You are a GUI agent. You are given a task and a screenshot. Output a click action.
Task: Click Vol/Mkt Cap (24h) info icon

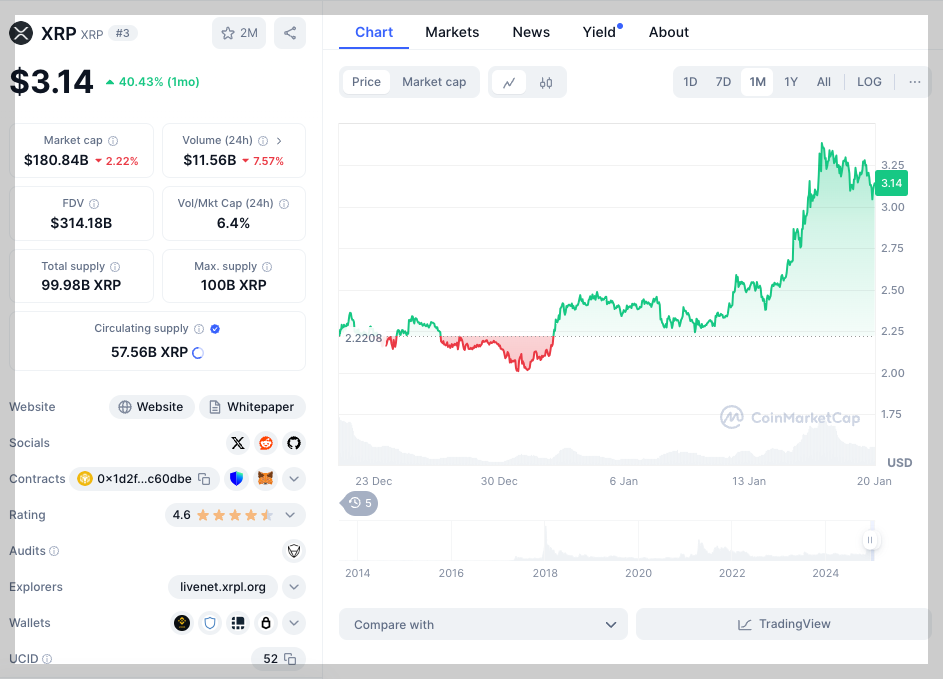tap(284, 204)
